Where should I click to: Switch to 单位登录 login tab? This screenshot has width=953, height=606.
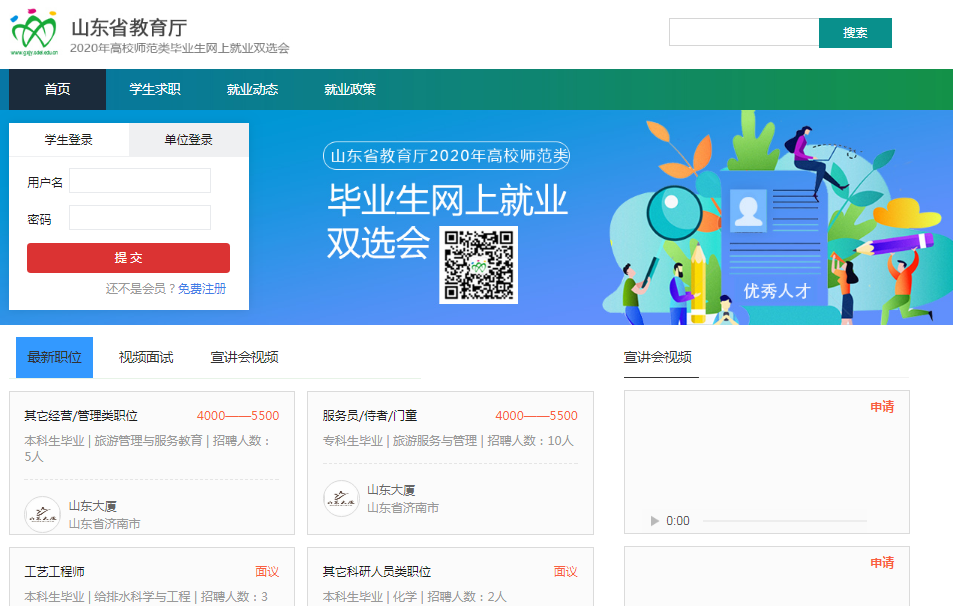click(x=188, y=140)
